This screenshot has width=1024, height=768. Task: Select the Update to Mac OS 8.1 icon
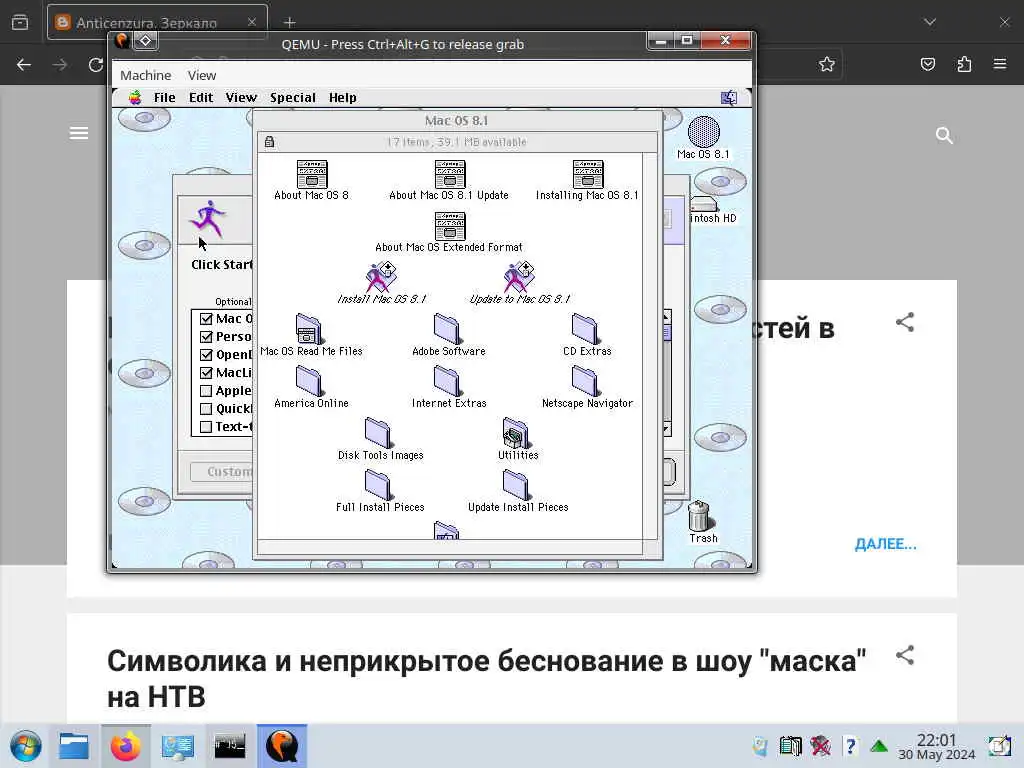point(519,278)
